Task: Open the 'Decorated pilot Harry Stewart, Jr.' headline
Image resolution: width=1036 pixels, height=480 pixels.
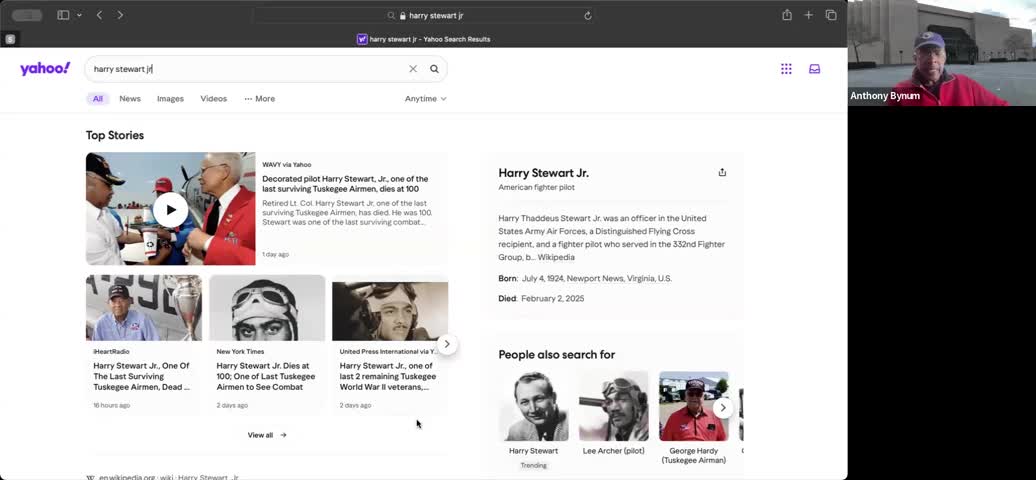Action: coord(345,184)
